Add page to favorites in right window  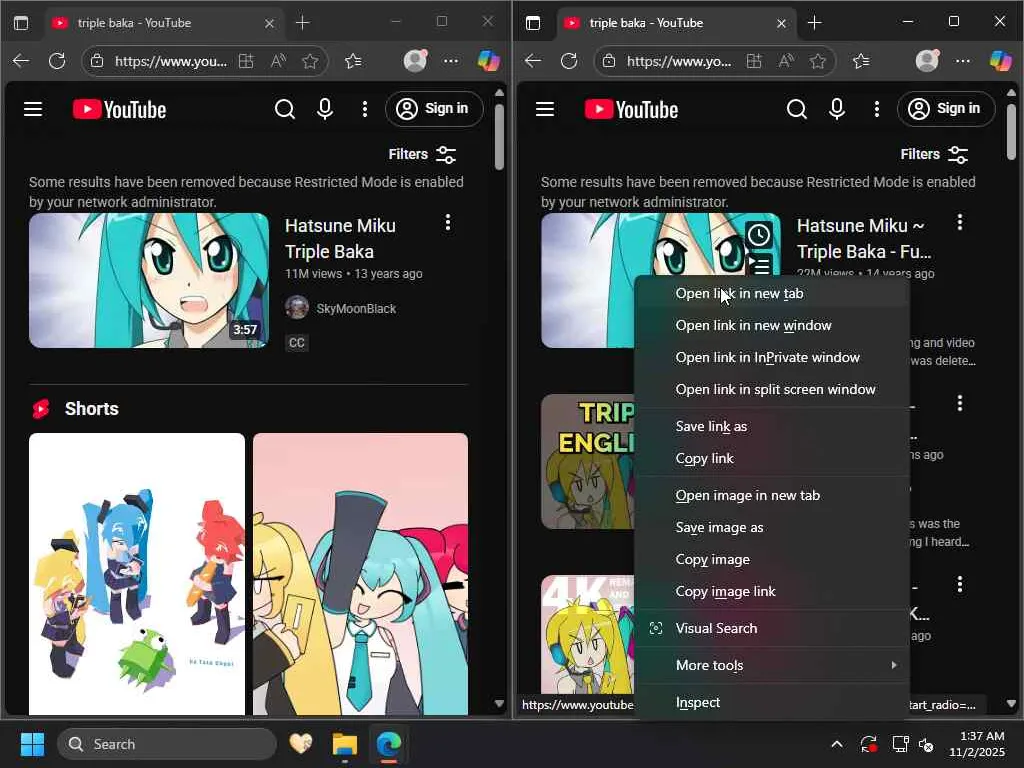pos(818,61)
